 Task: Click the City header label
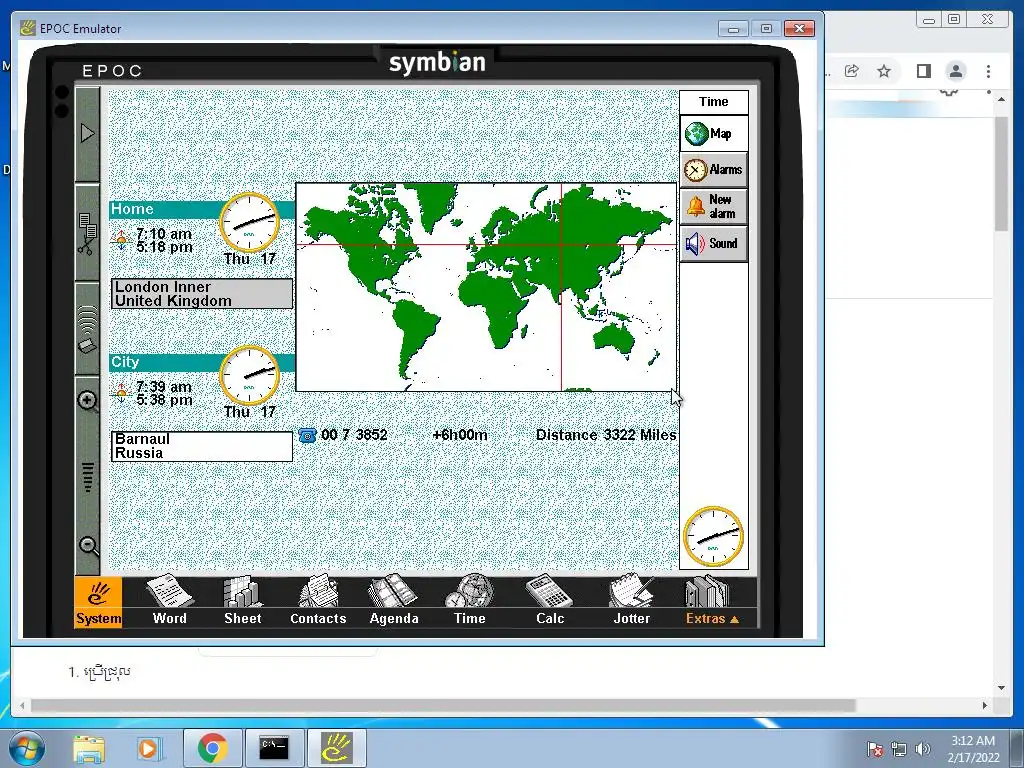(125, 362)
